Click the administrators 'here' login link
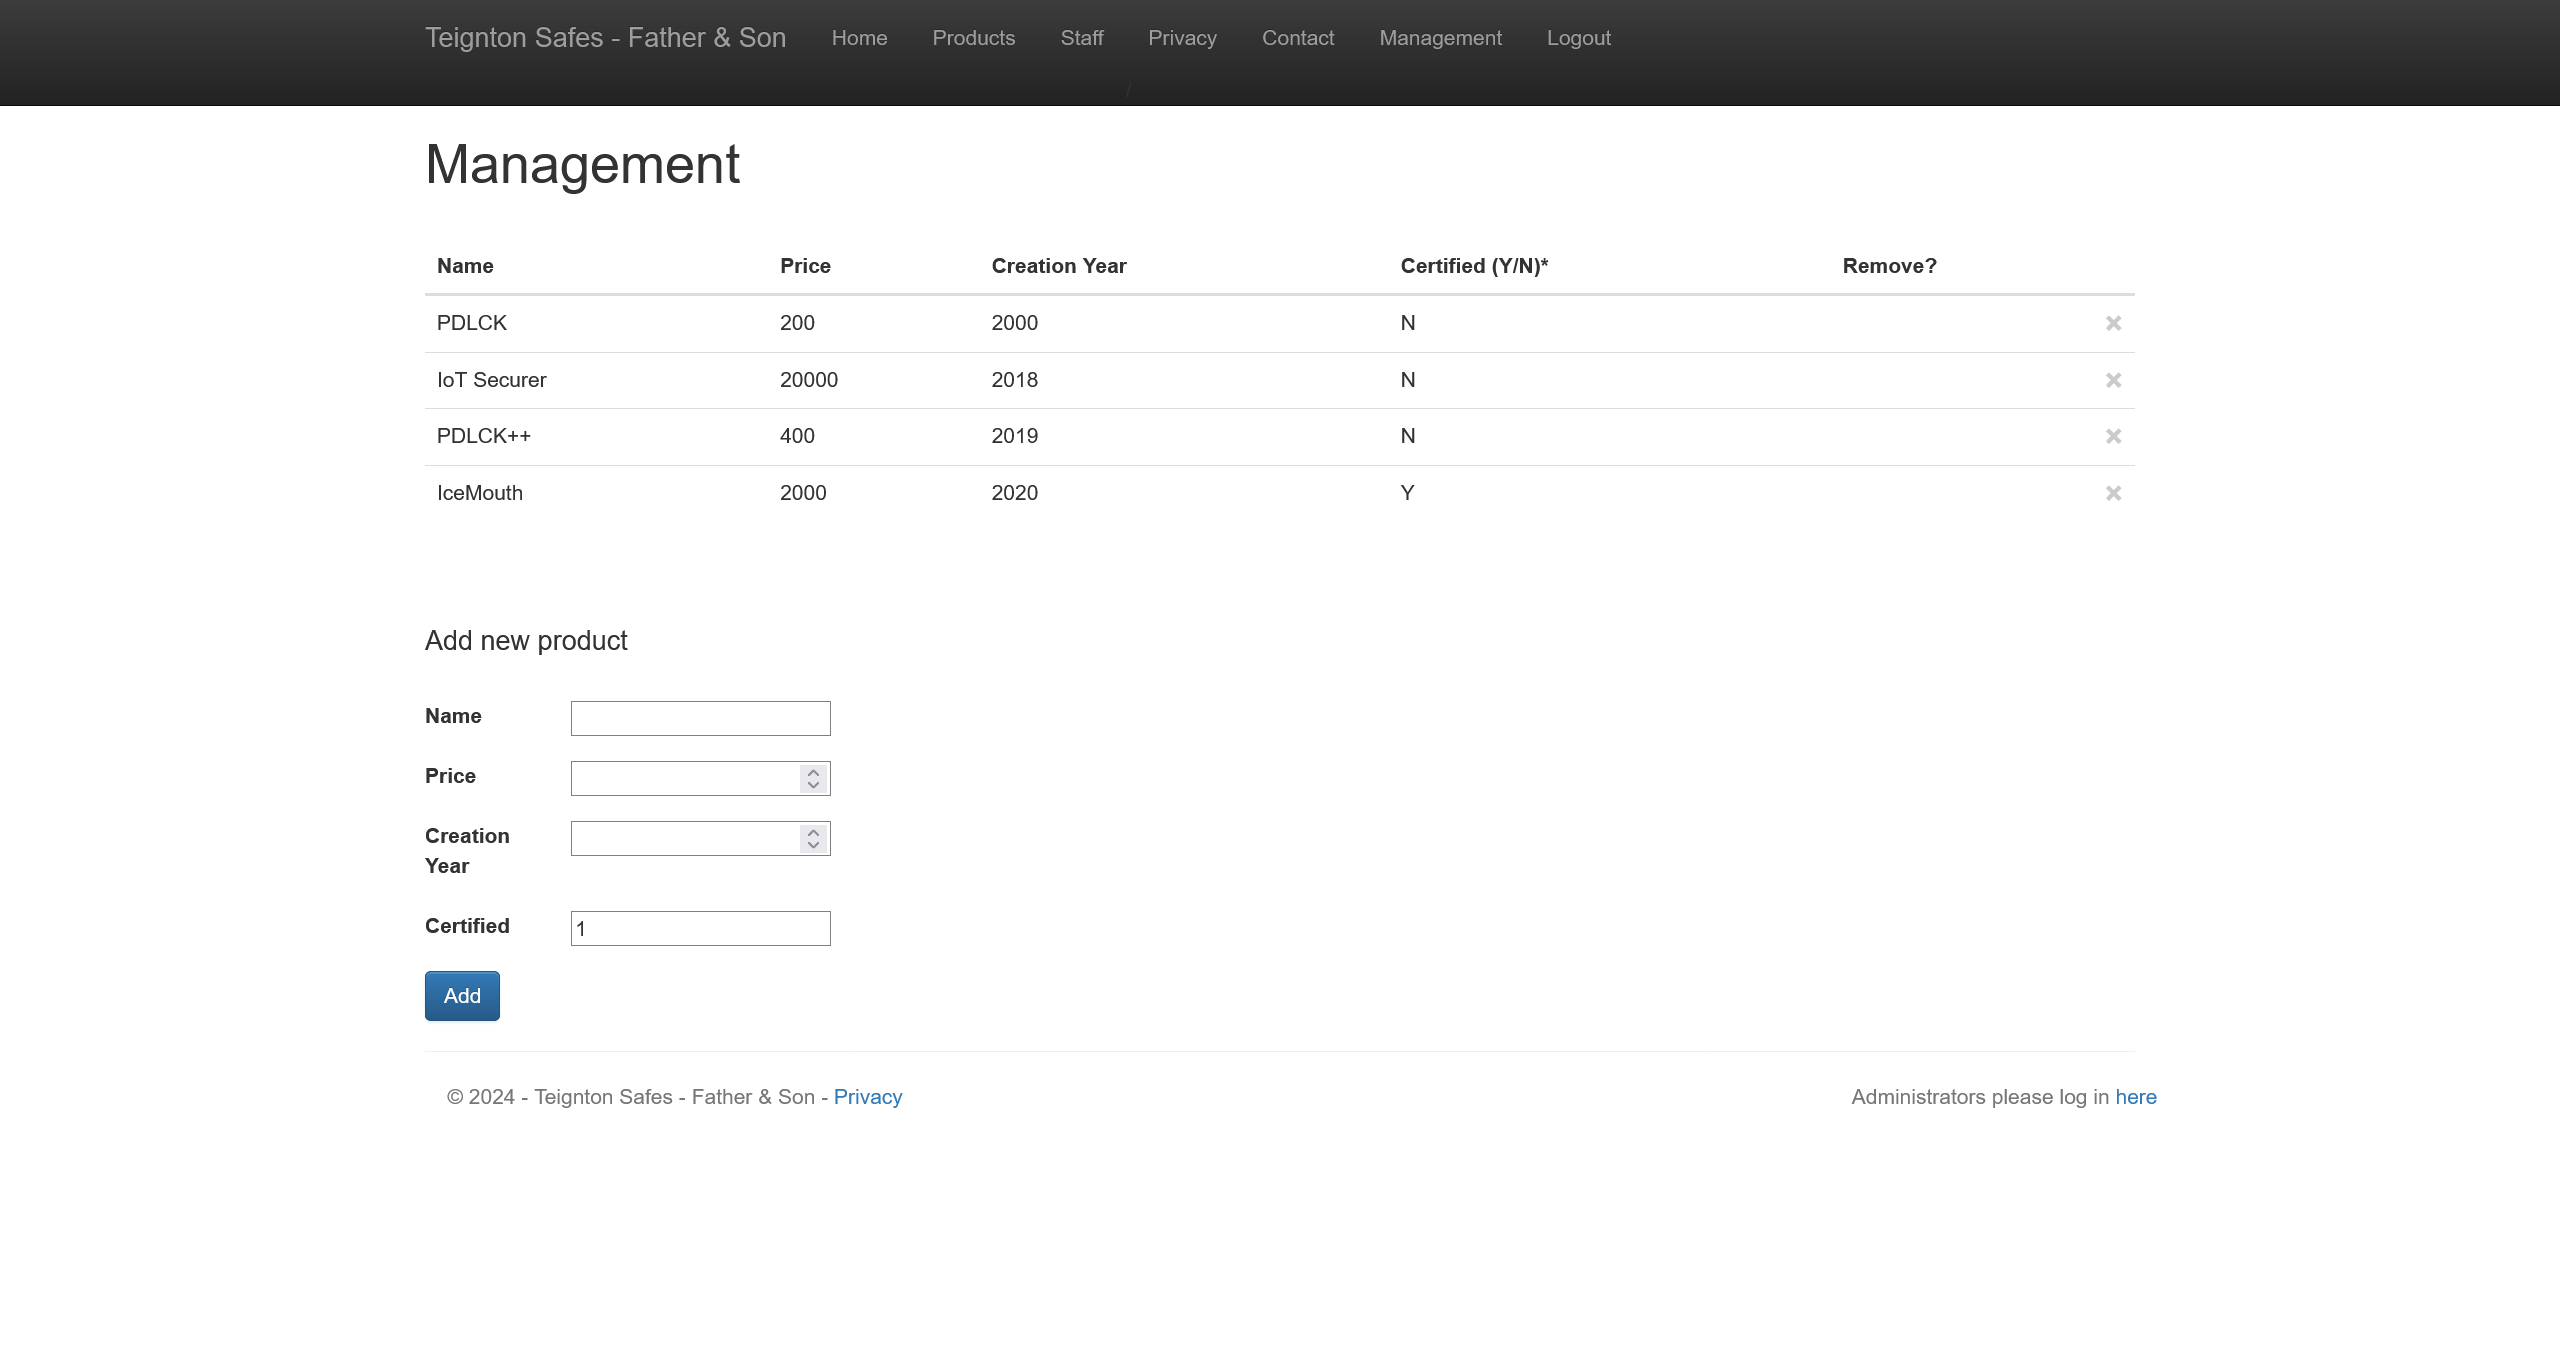 [x=2135, y=1097]
